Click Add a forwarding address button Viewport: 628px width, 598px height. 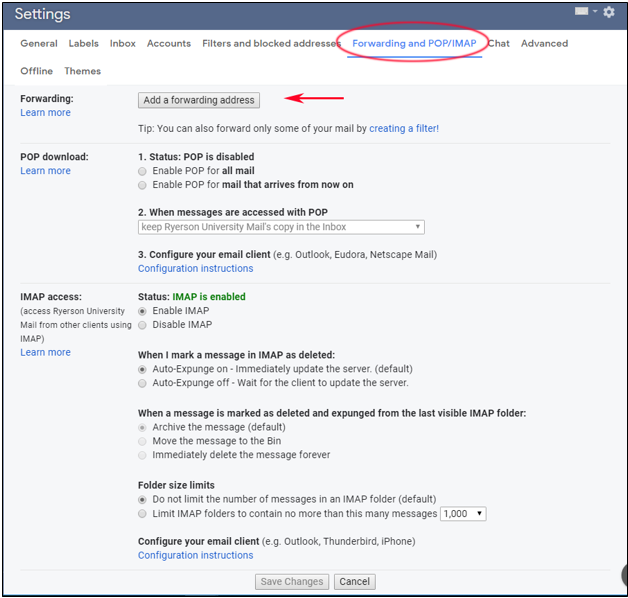tap(199, 100)
